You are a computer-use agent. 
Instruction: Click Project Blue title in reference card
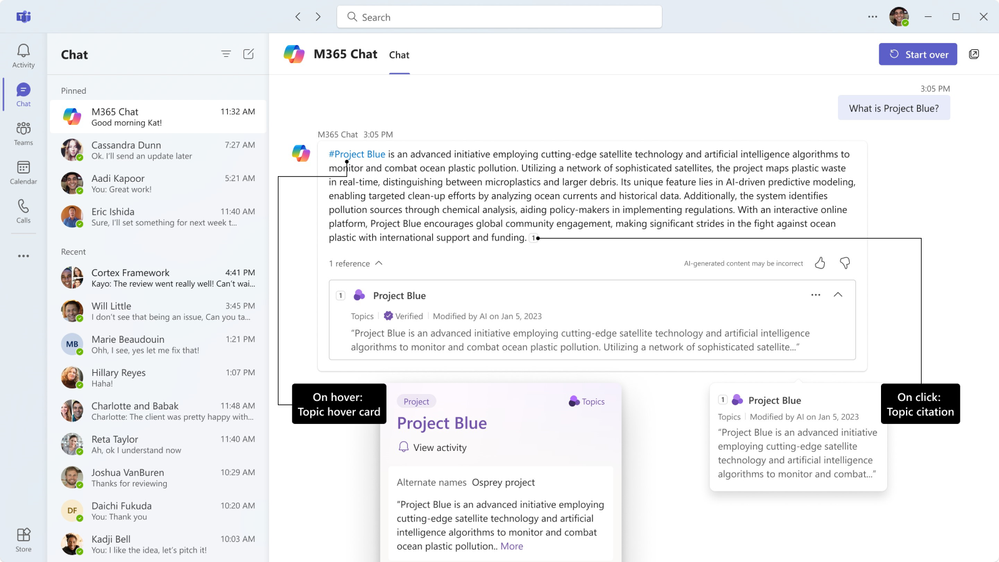pyautogui.click(x=399, y=296)
